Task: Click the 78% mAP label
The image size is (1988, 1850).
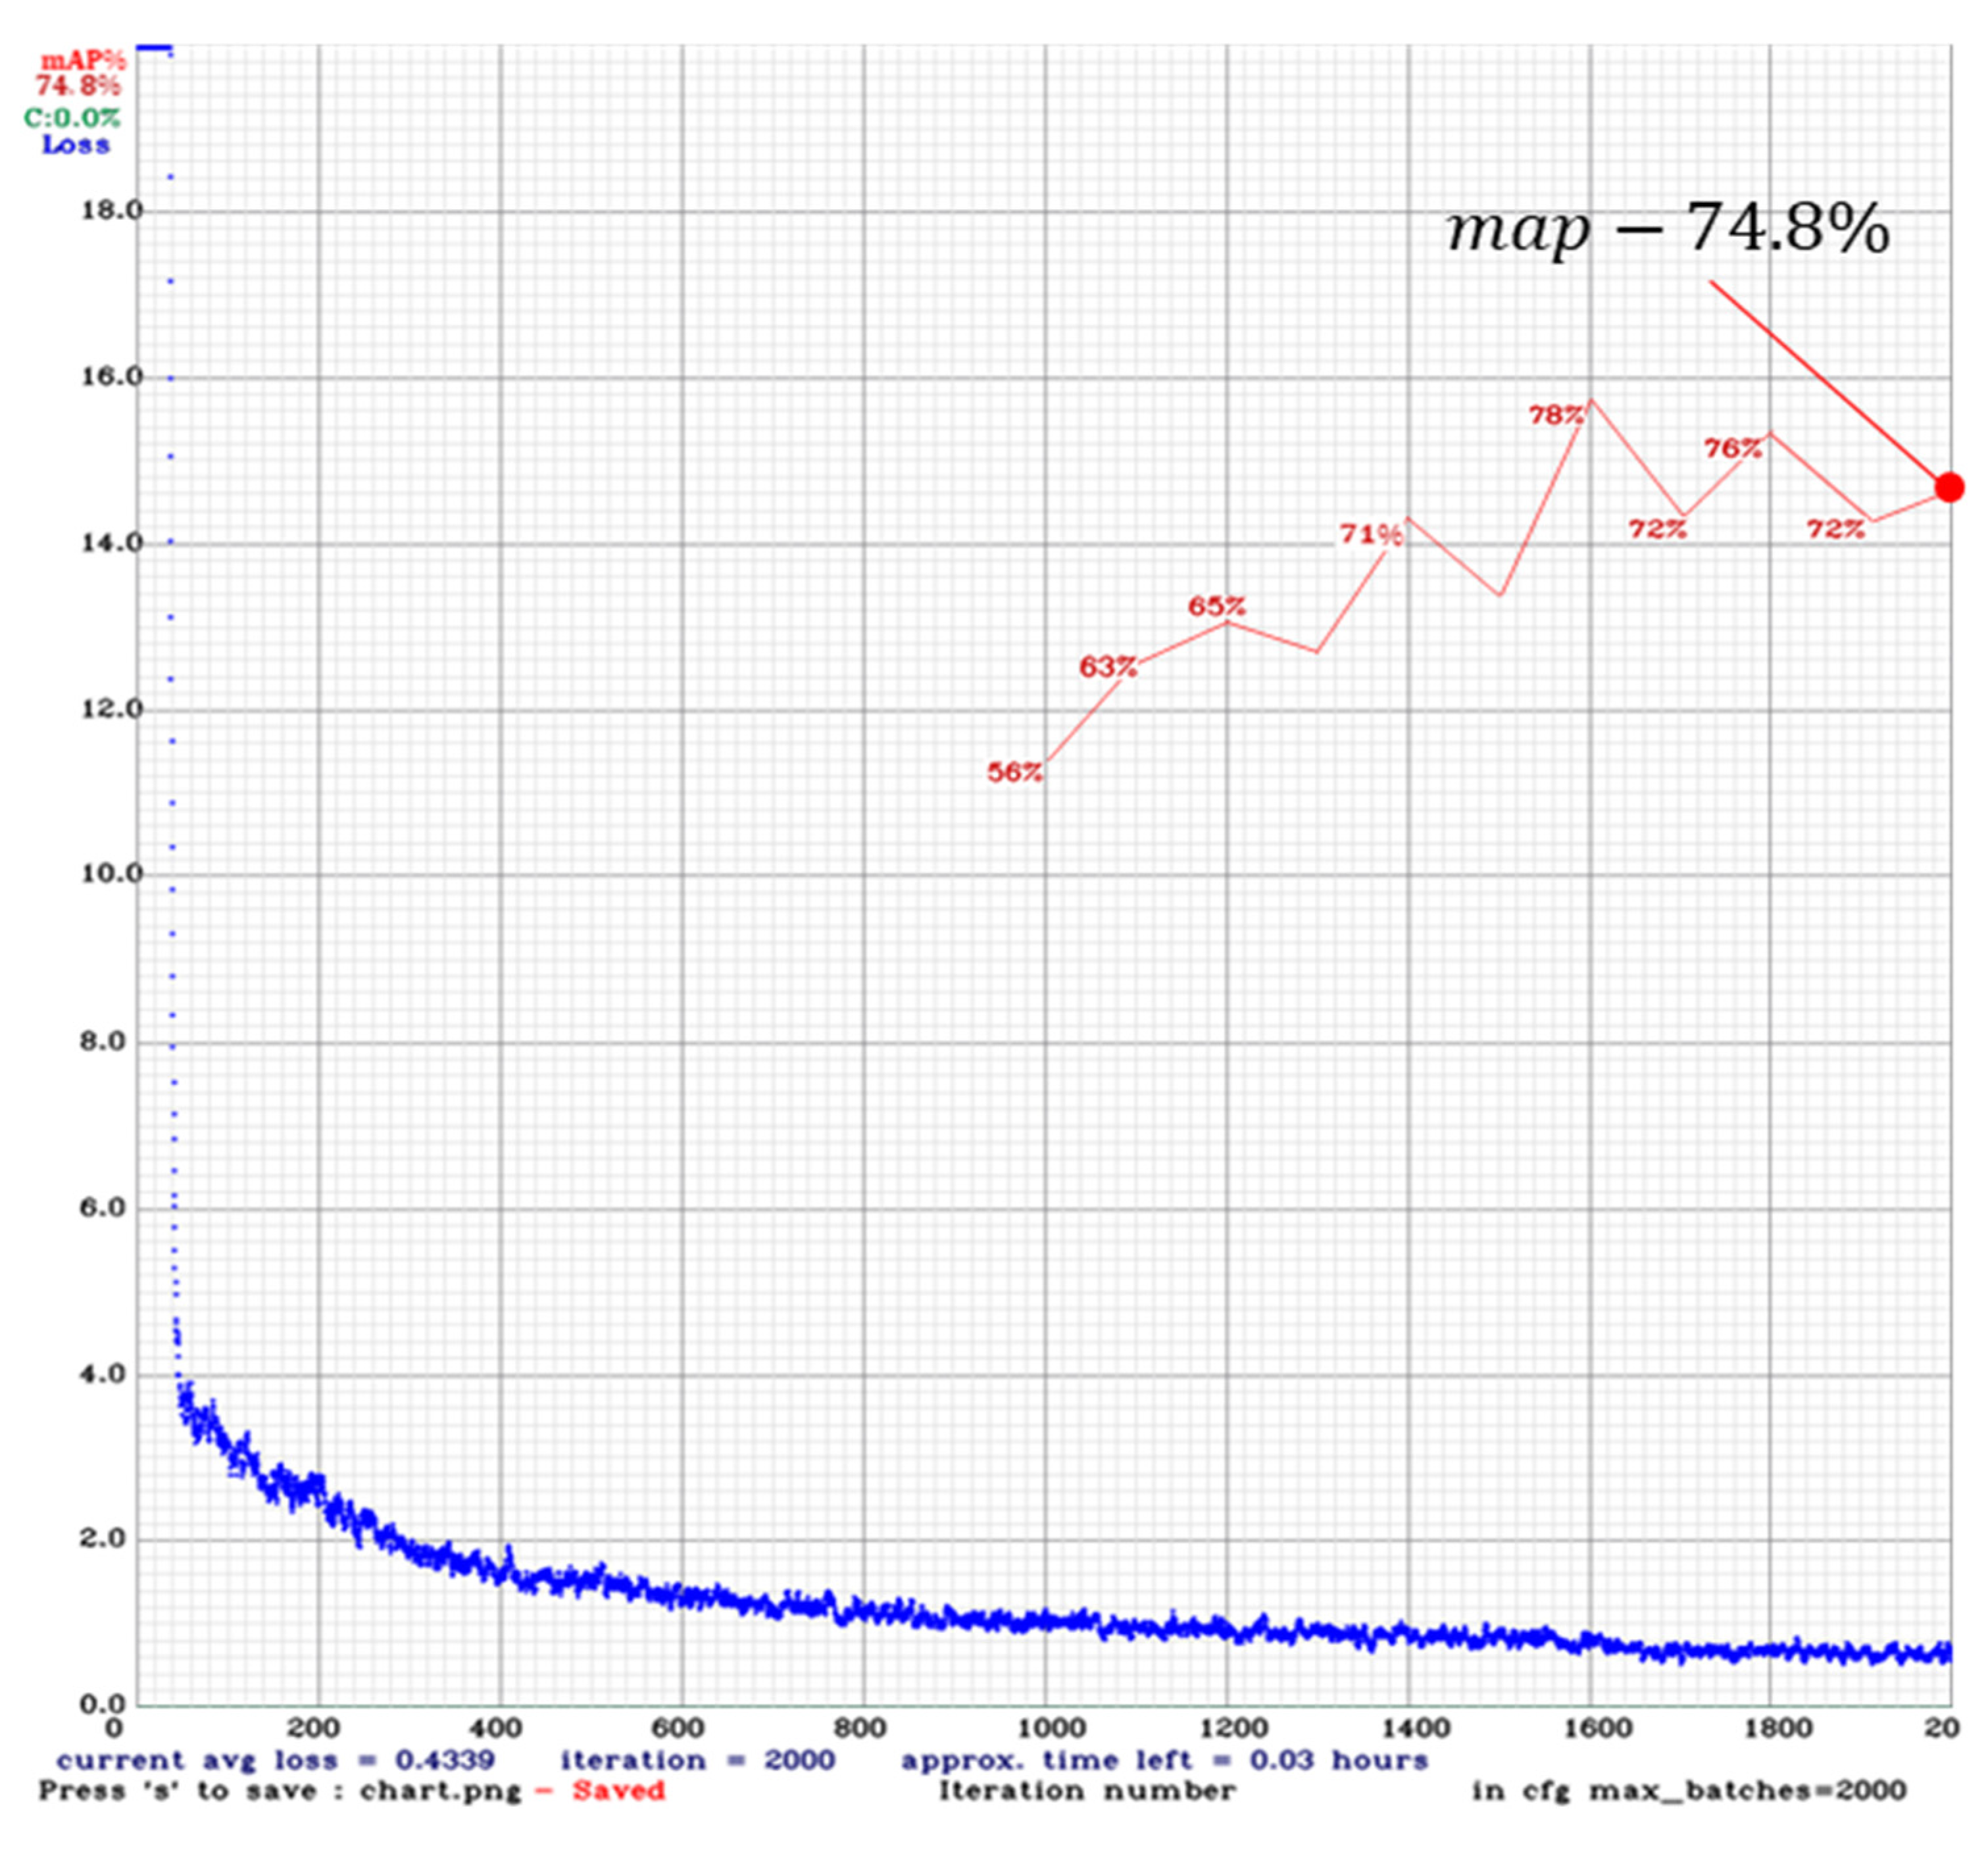Action: click(1556, 415)
